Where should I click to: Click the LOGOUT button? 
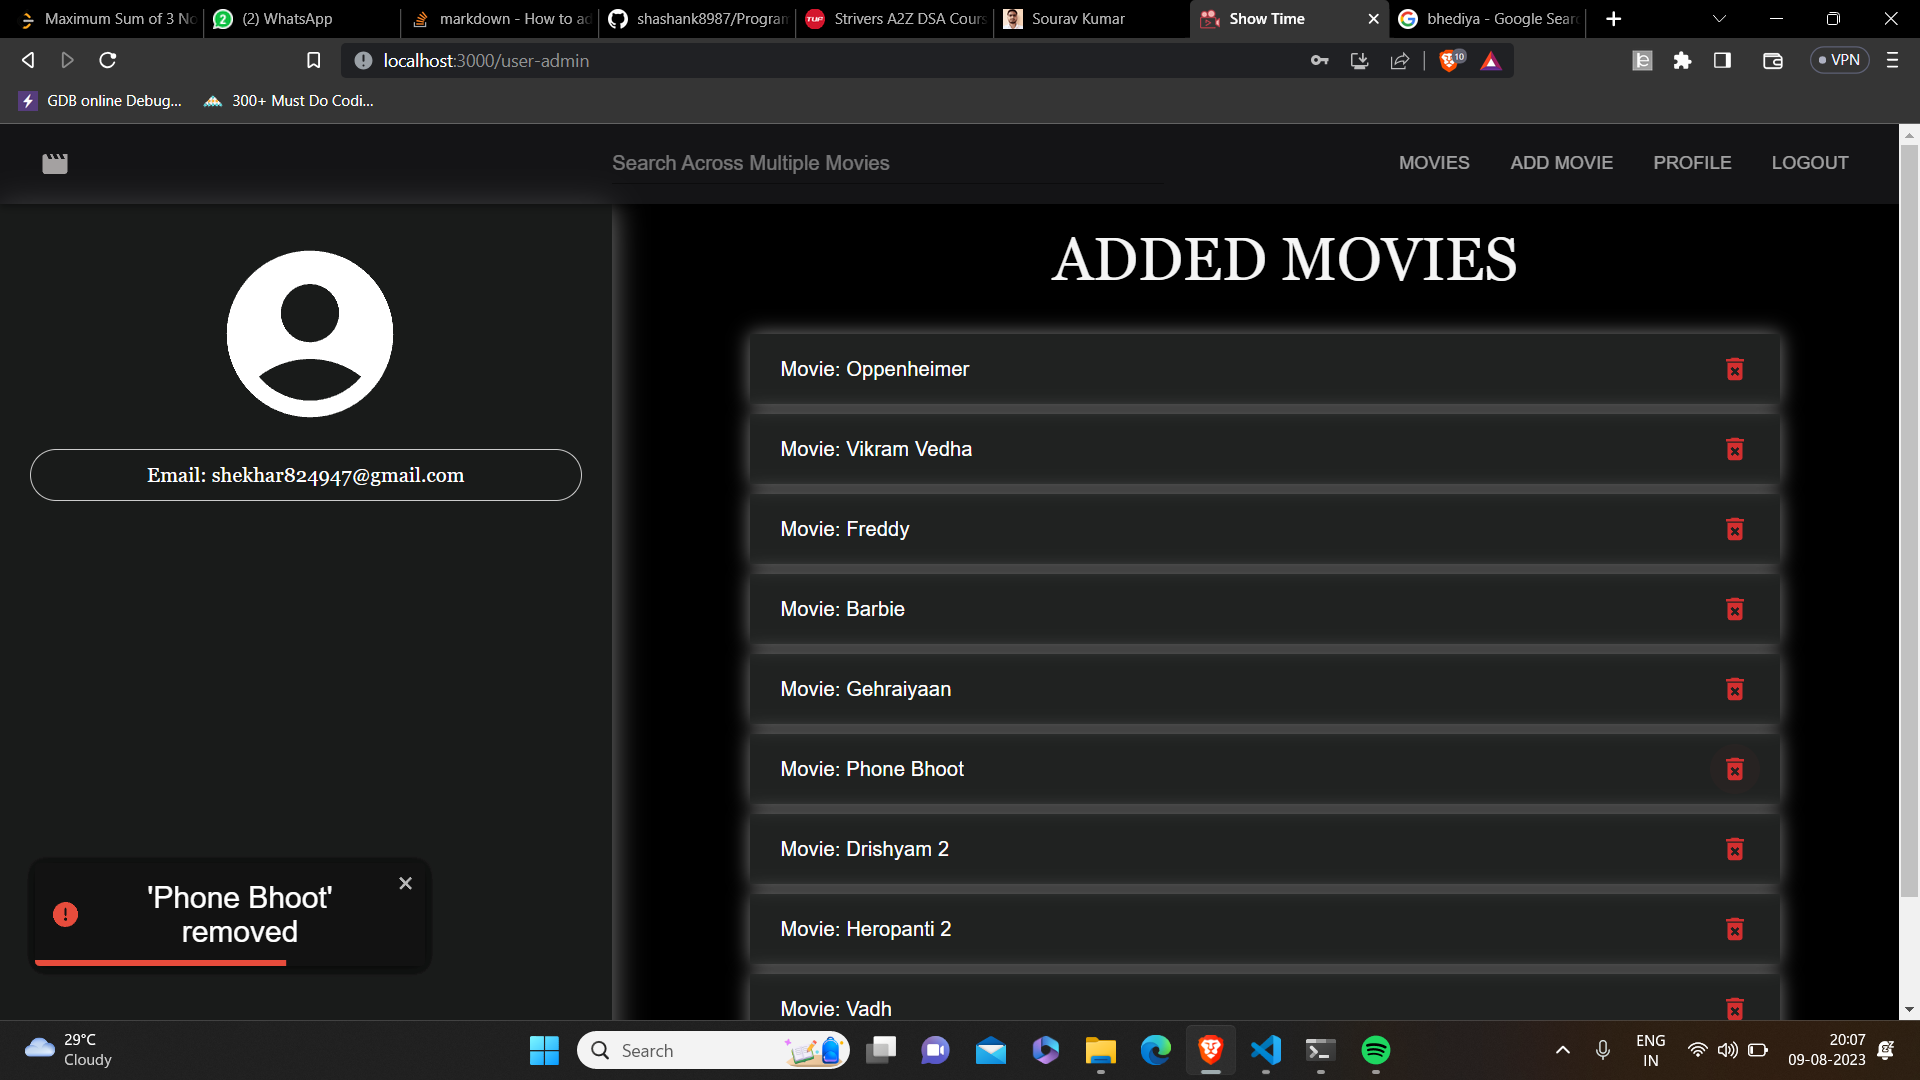pos(1809,163)
